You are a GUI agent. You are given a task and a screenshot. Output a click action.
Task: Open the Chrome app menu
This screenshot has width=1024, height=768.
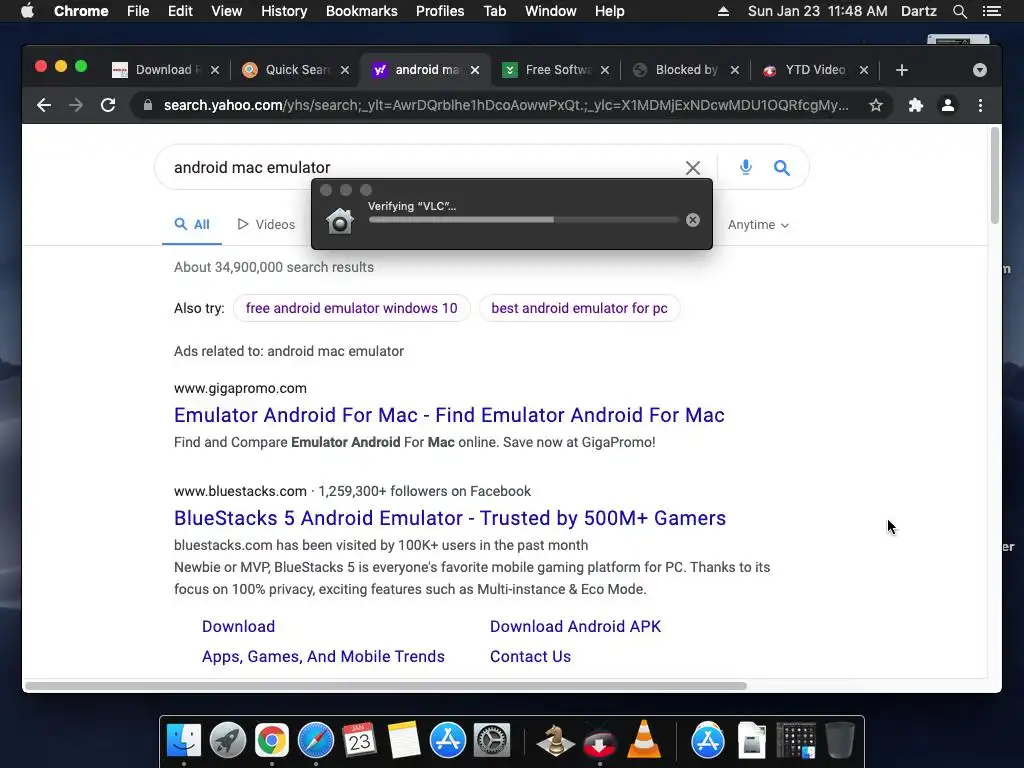(x=81, y=11)
